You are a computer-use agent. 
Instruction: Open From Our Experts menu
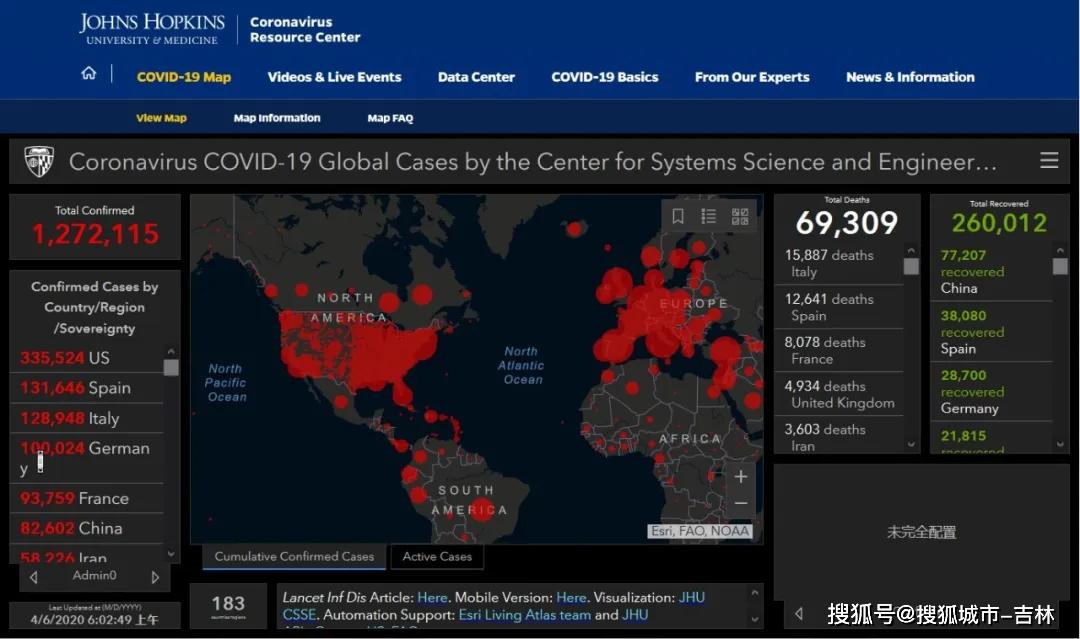[752, 77]
